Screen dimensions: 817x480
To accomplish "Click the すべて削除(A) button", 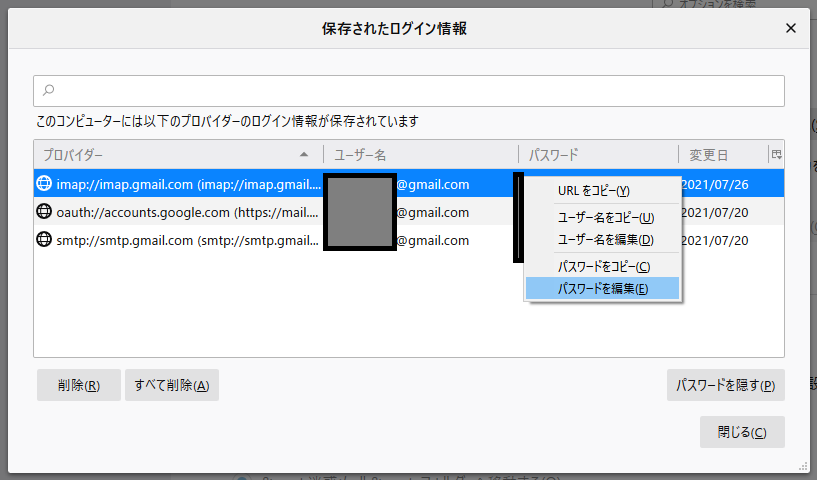I will click(x=172, y=385).
